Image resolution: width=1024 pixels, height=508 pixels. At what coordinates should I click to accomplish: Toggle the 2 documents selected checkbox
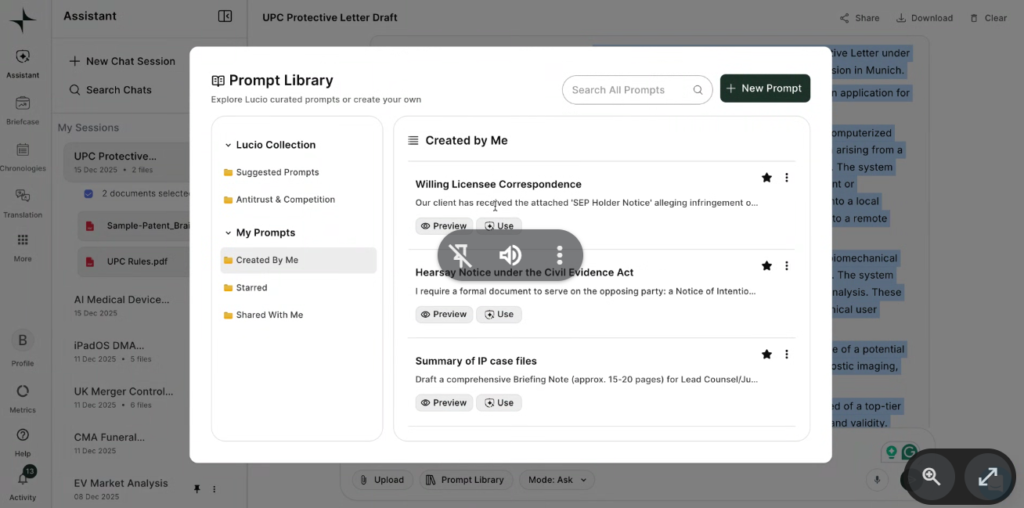pyautogui.click(x=89, y=193)
